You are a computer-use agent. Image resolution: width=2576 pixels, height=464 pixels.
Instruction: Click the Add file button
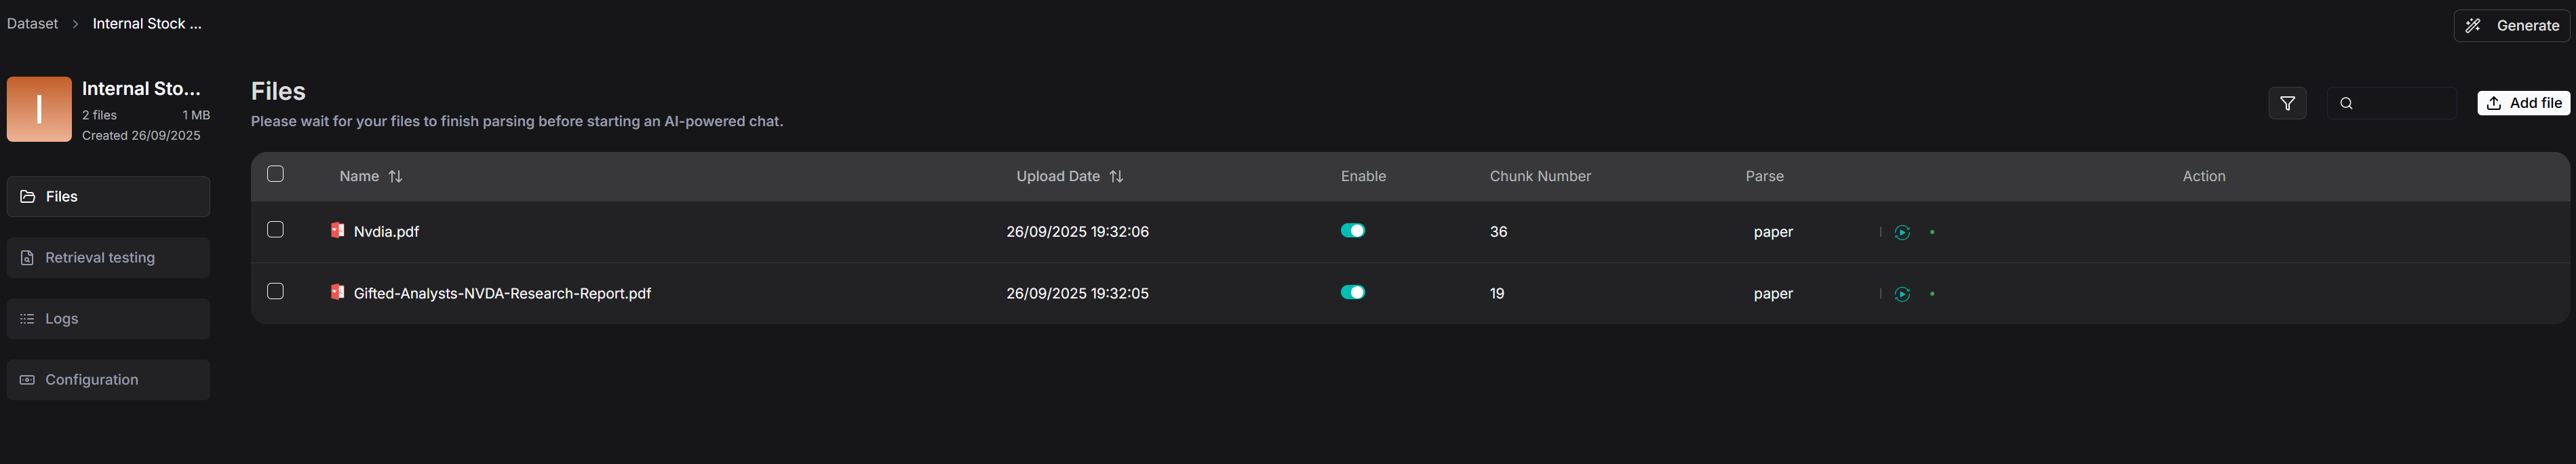click(x=2522, y=103)
